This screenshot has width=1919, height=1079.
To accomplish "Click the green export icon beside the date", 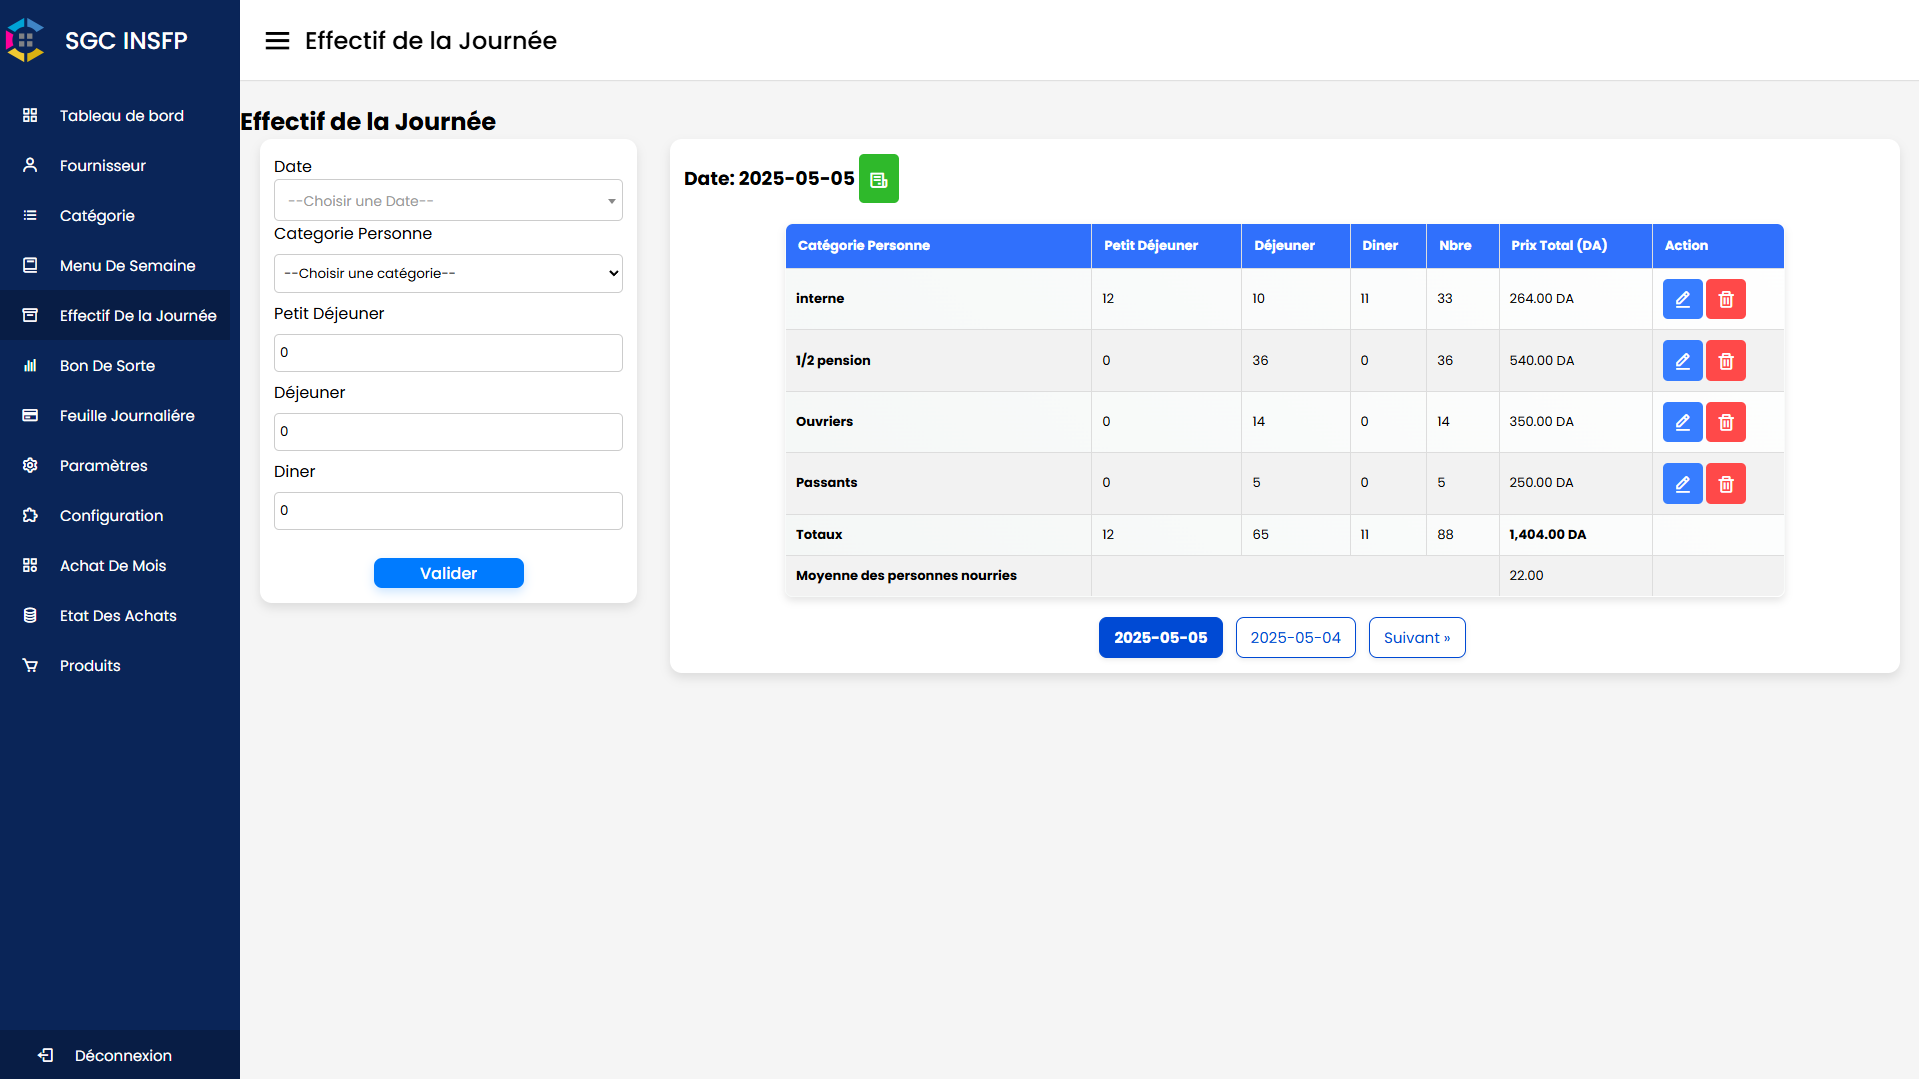I will 878,179.
